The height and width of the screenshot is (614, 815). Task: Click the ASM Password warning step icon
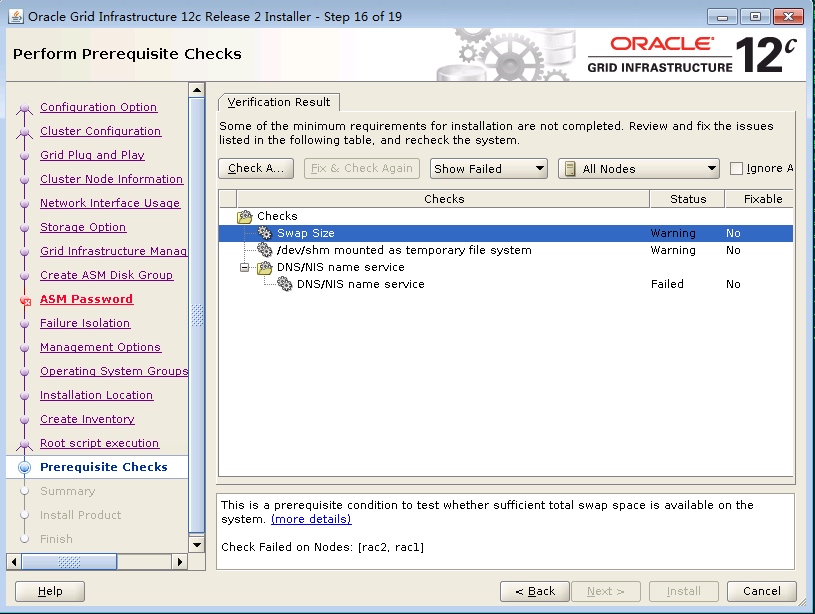25,299
